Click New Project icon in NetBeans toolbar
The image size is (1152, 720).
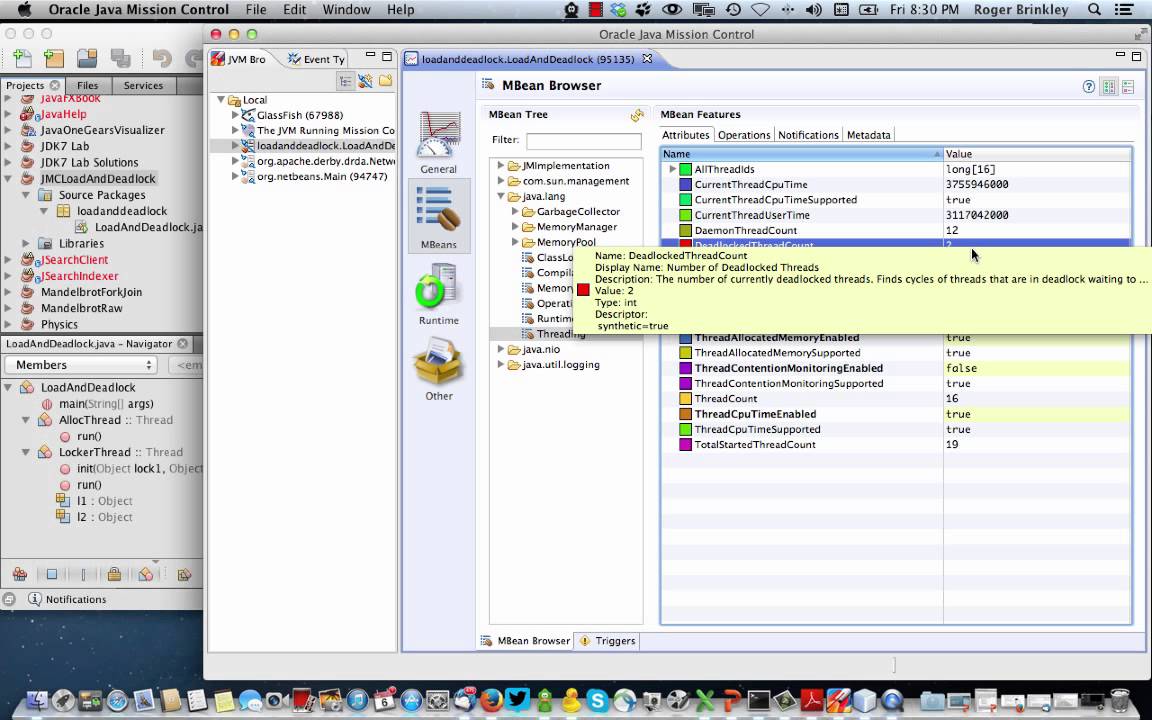coord(54,58)
